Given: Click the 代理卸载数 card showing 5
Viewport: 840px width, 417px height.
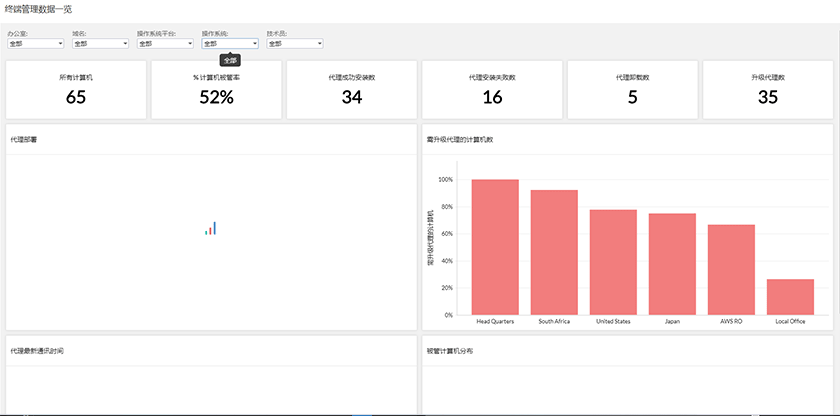Looking at the screenshot, I should [633, 90].
